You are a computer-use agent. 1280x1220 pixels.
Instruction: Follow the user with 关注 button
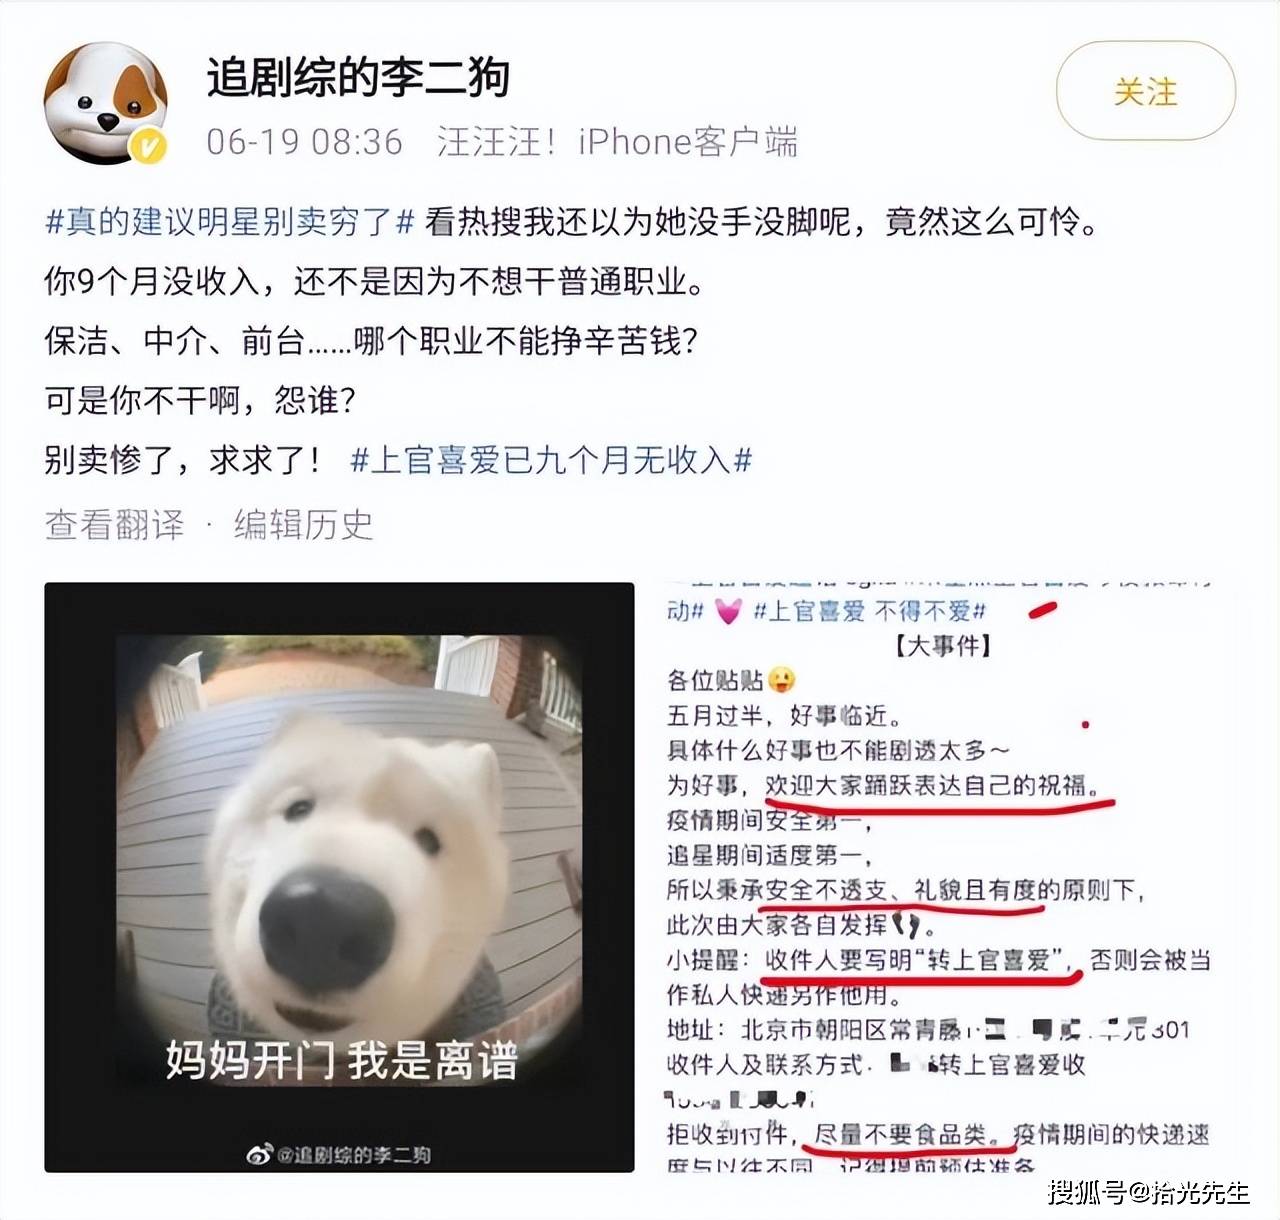click(1146, 91)
